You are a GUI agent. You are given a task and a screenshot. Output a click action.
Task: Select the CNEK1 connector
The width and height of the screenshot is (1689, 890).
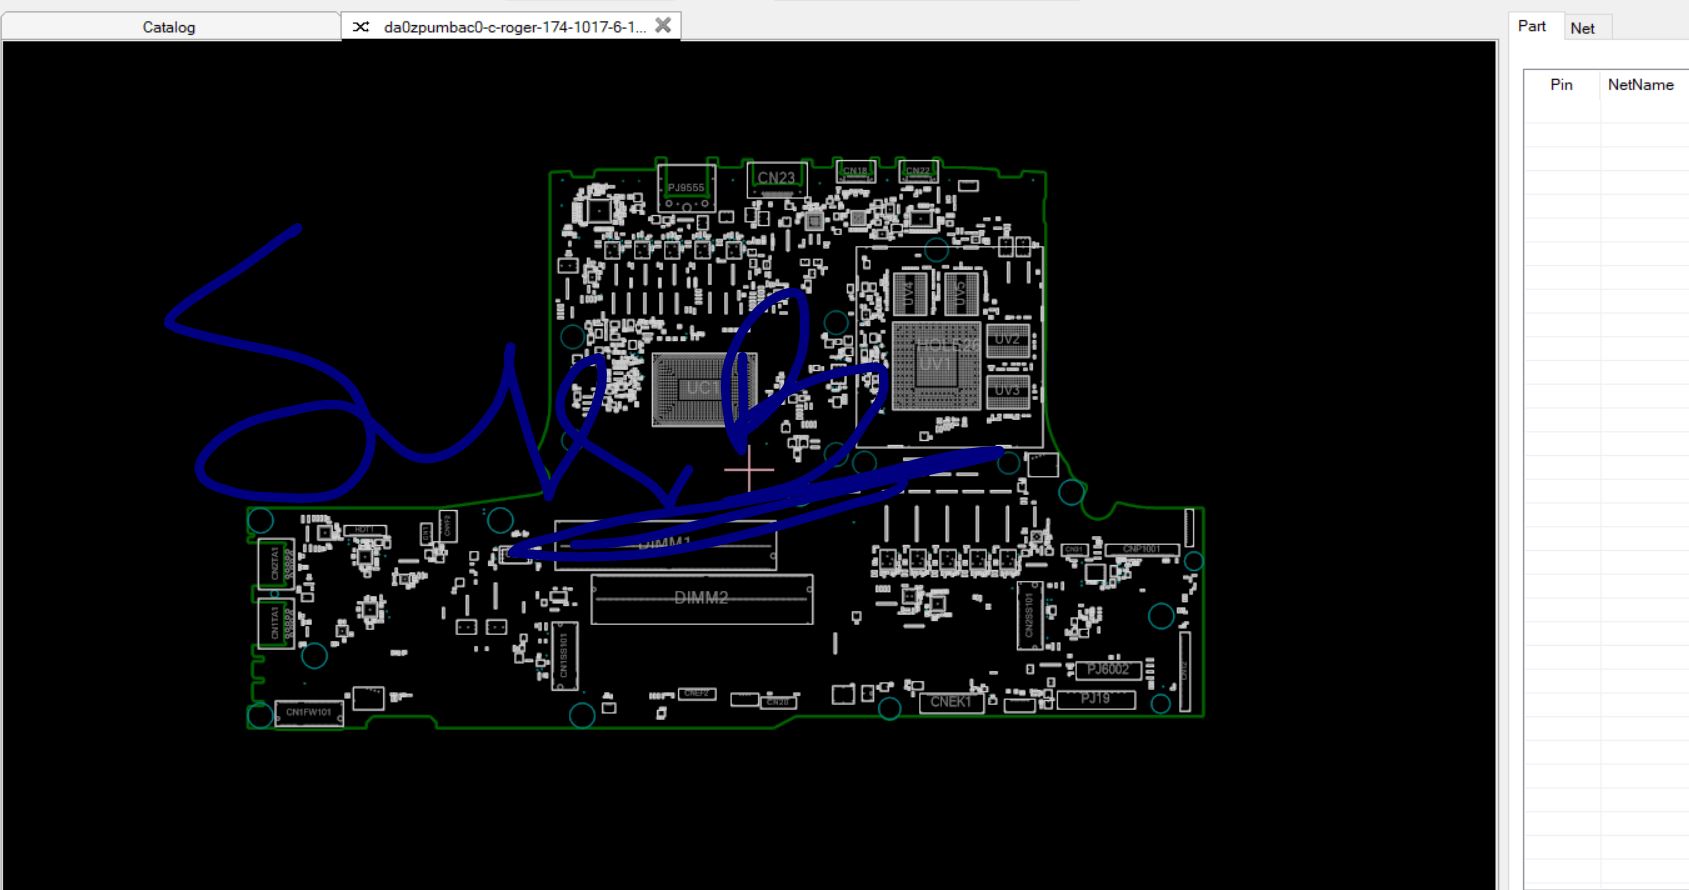(951, 702)
